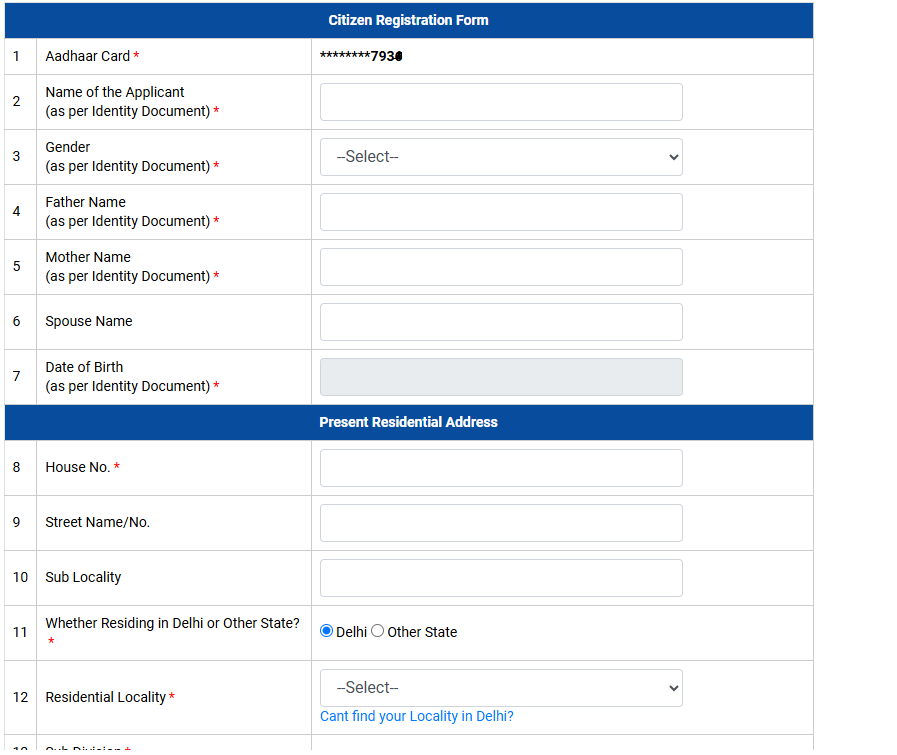Click the Sub Locality input box
This screenshot has height=755, width=897.
tap(500, 578)
